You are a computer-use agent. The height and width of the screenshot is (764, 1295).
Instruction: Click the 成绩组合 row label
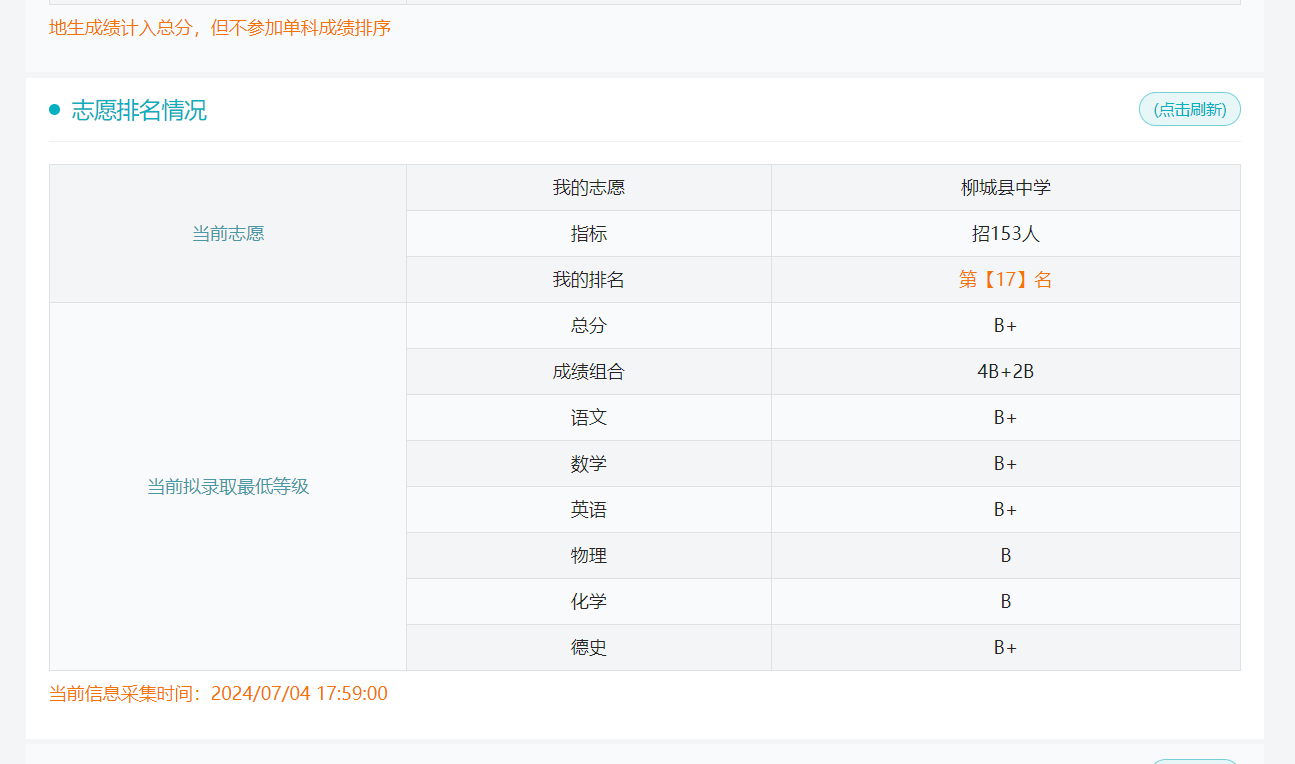pyautogui.click(x=588, y=372)
